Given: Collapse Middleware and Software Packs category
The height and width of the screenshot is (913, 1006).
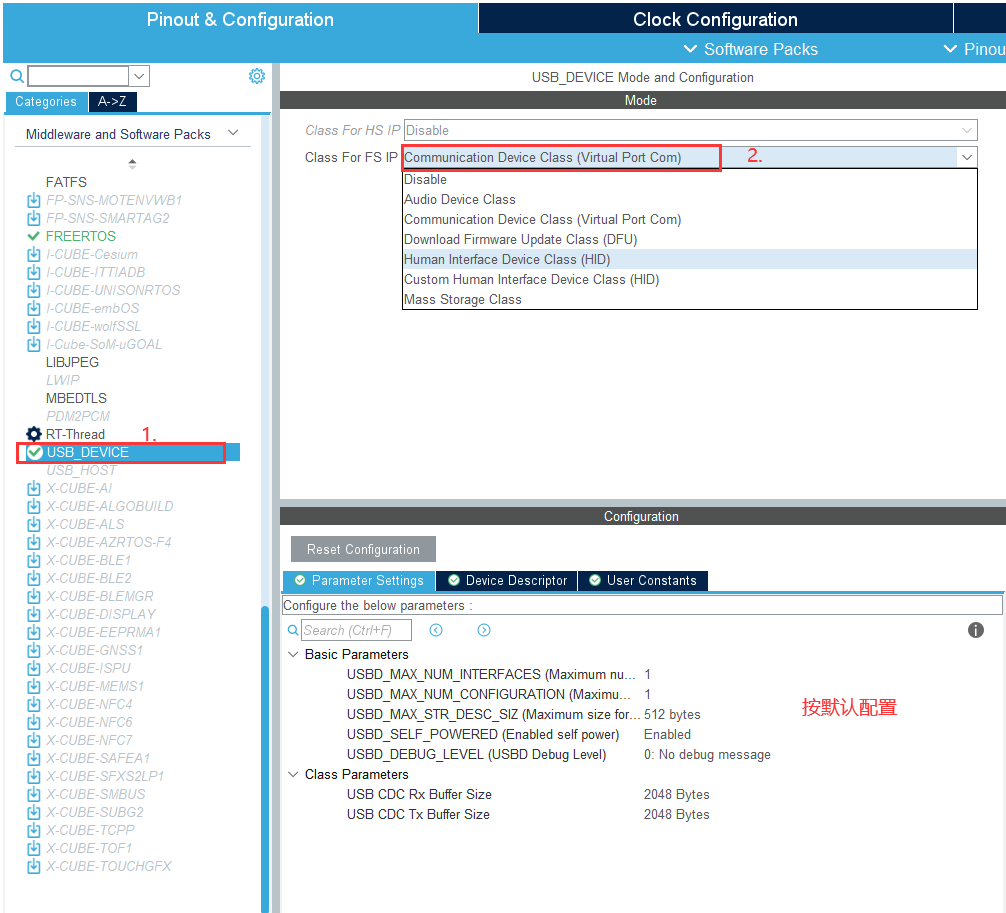Looking at the screenshot, I should coord(234,133).
